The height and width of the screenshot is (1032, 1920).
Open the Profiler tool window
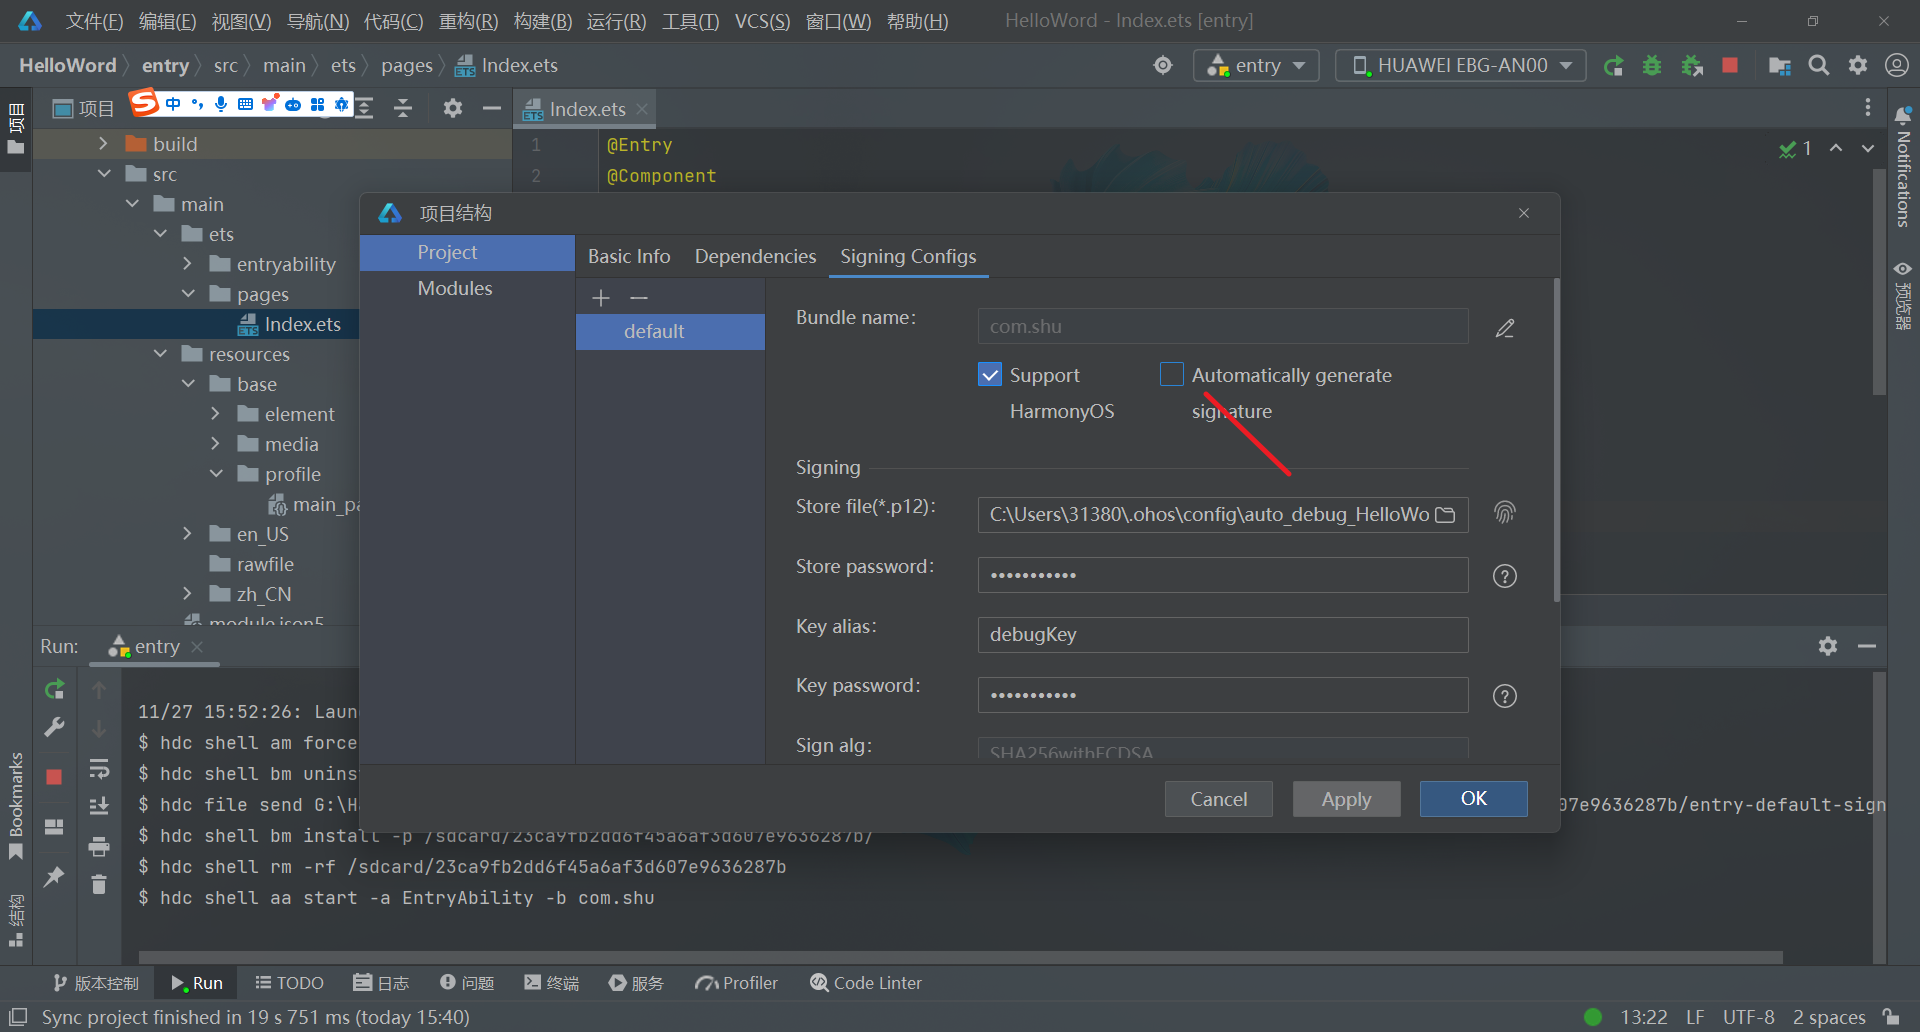(737, 983)
